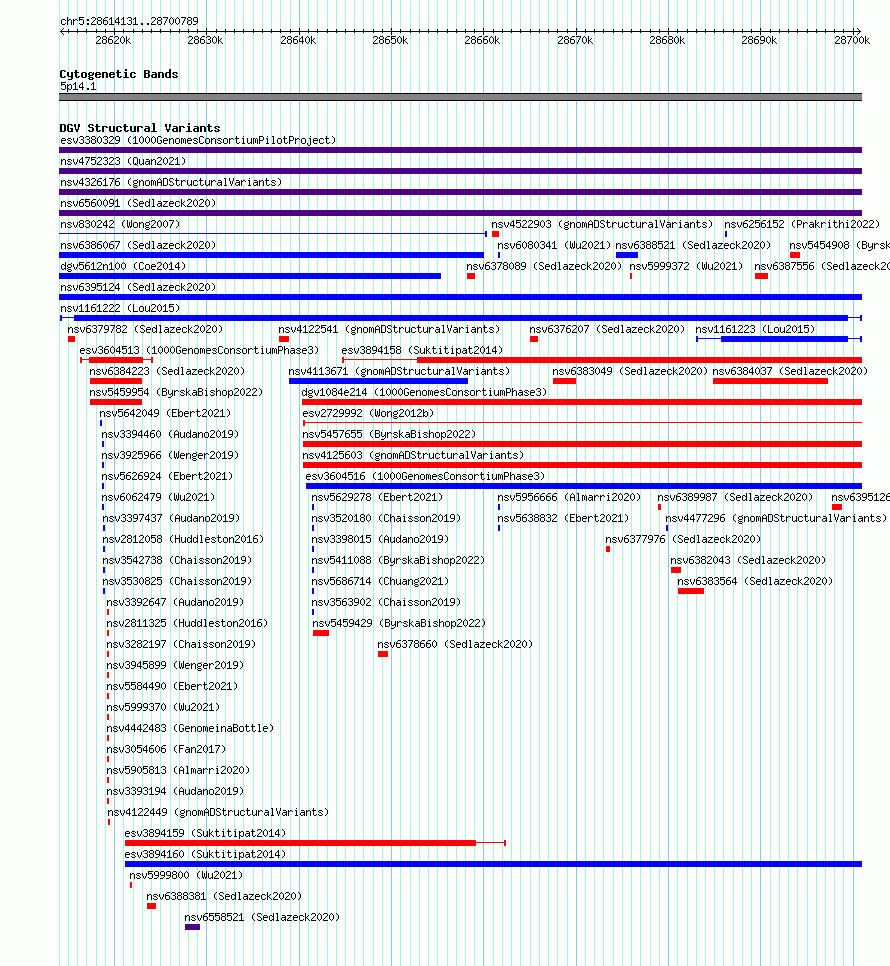Select the nsv6379782 (Sedlazeck2020) label
890x966 pixels.
point(145,329)
